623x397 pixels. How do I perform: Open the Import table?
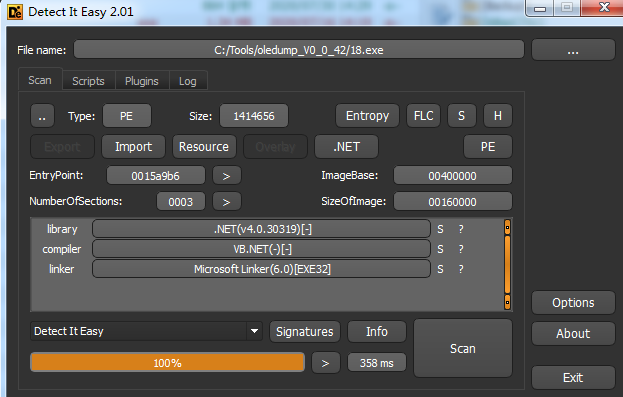pos(134,147)
